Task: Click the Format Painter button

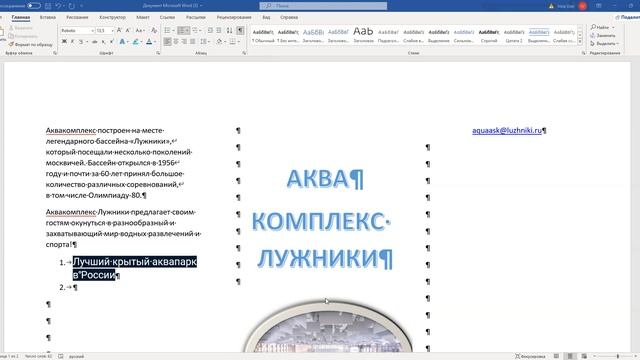Action: pos(31,44)
